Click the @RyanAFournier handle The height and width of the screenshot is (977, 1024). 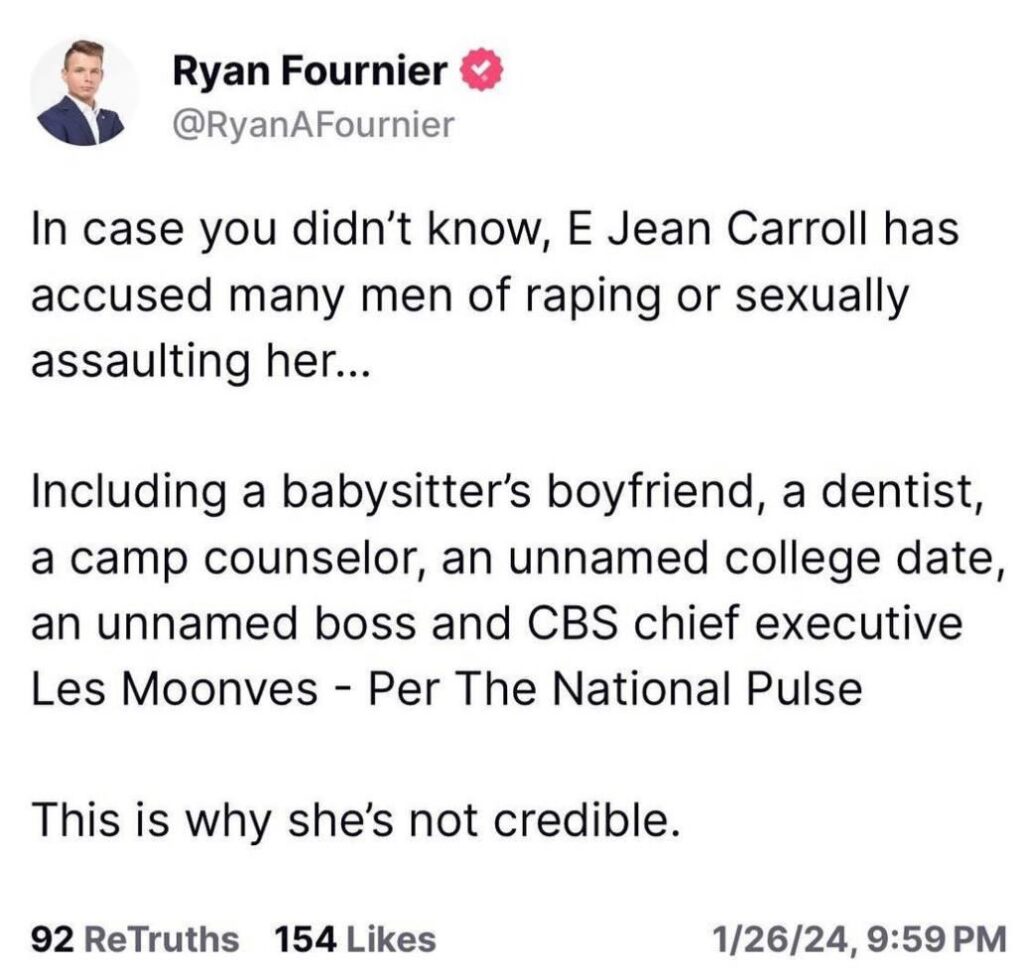[313, 123]
